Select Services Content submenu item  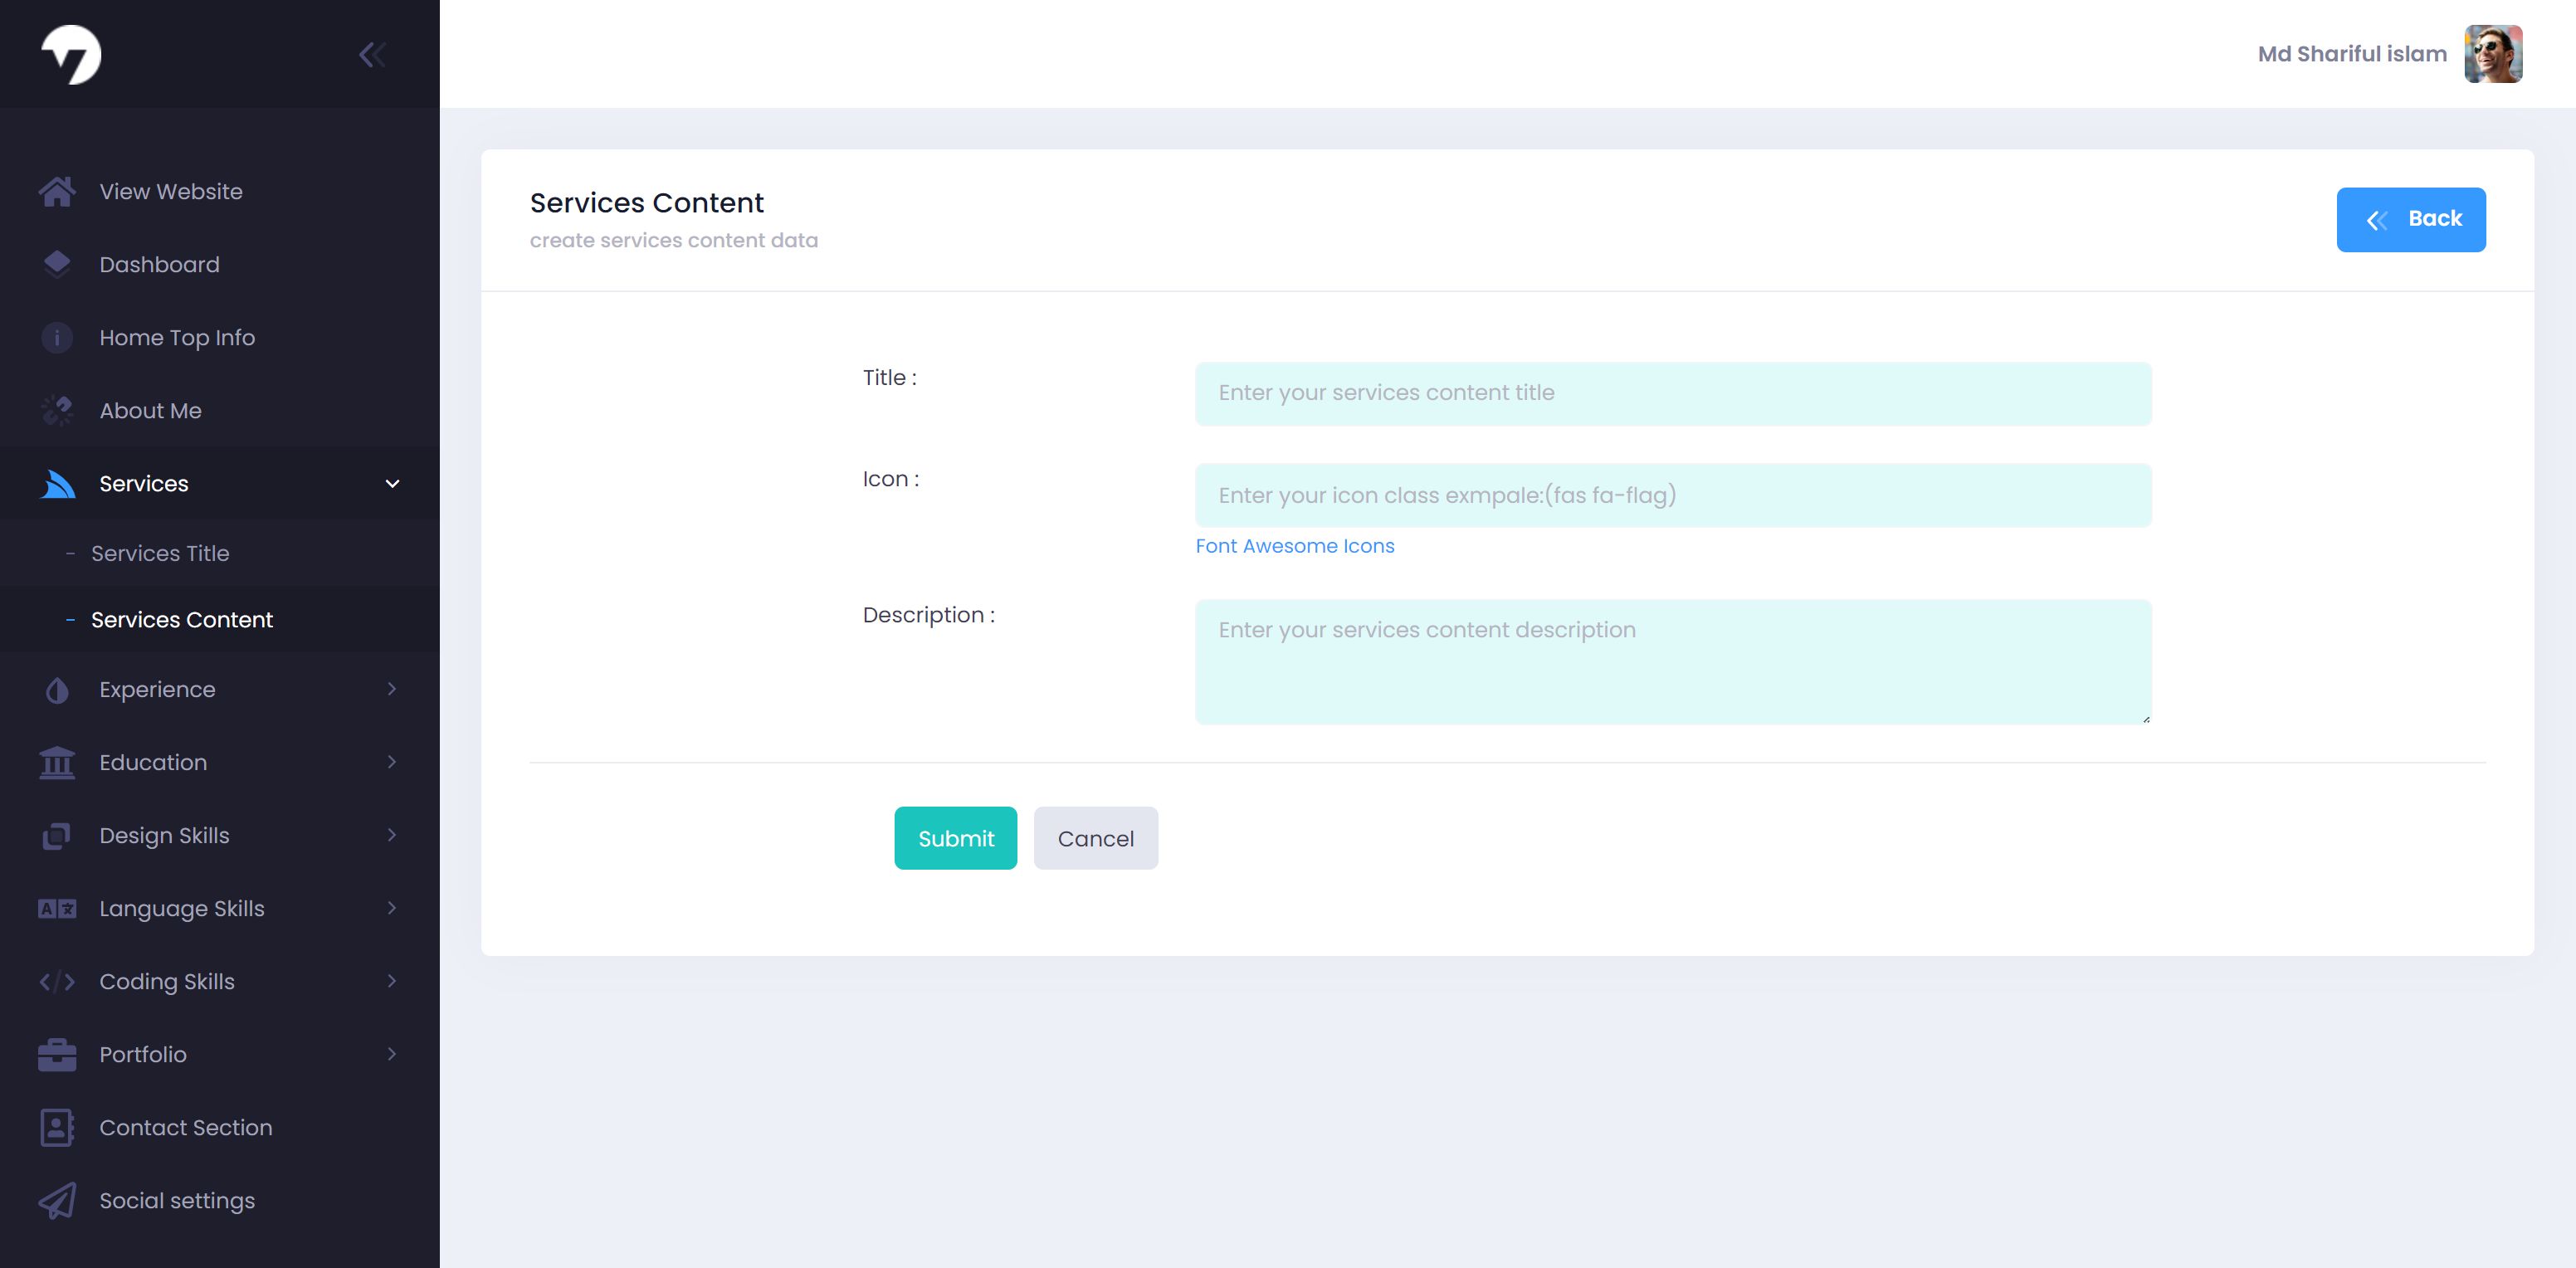220,620
